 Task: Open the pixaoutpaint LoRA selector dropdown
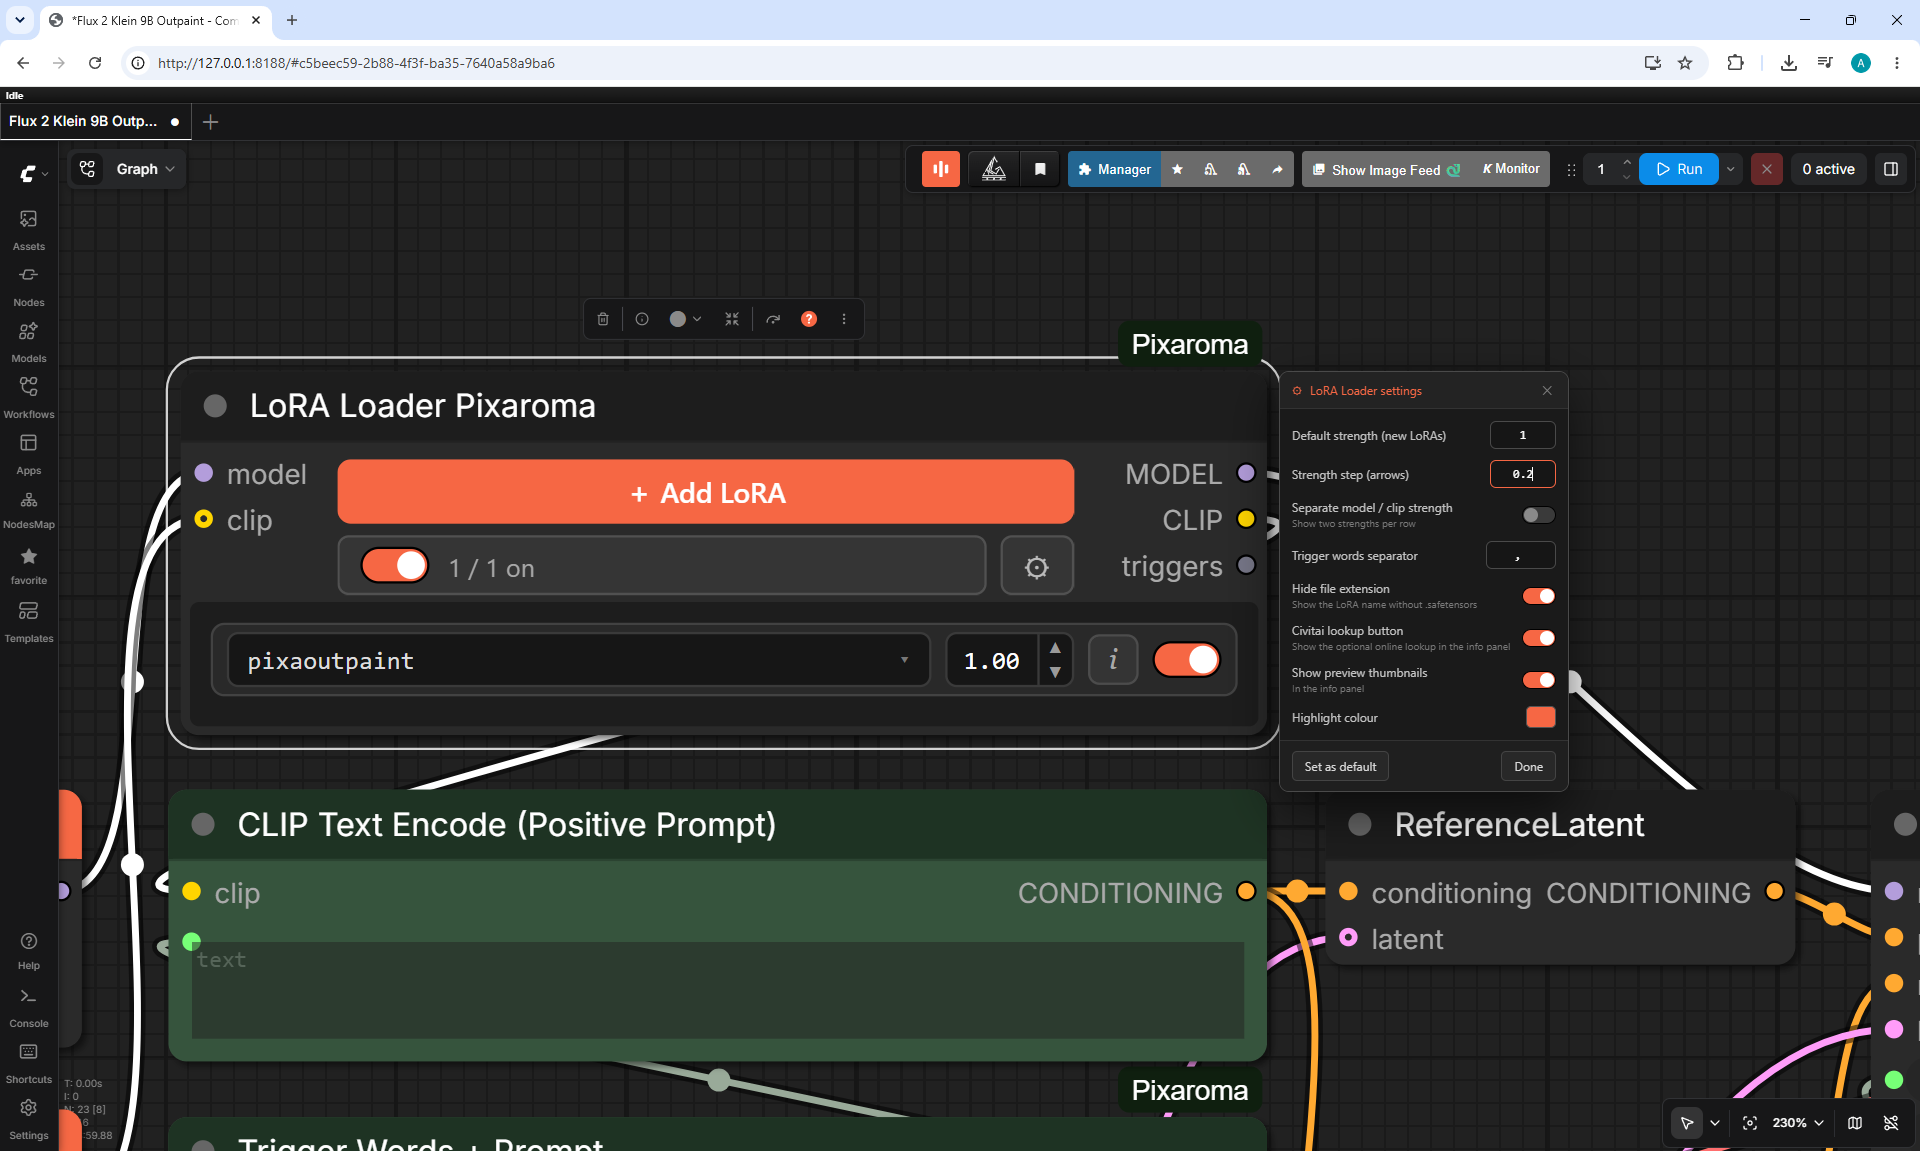coord(578,660)
